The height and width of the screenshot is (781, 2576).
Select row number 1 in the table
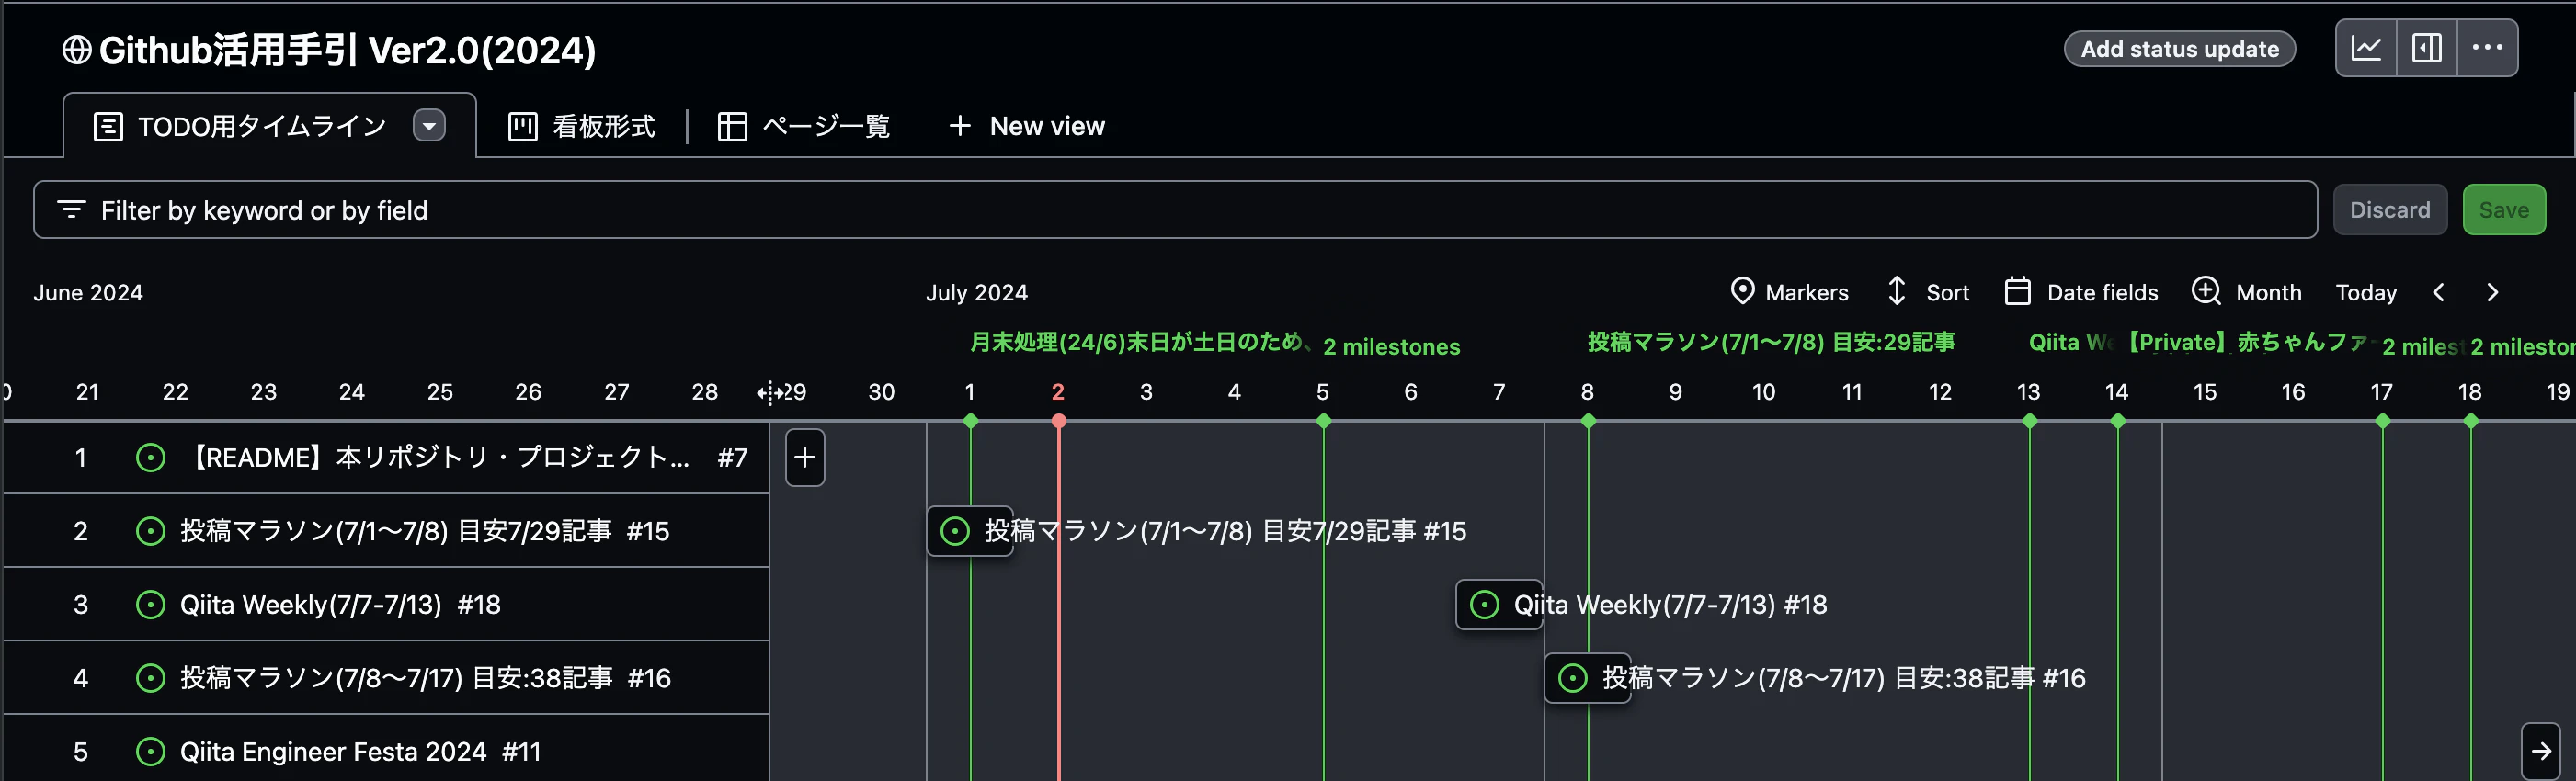pos(80,458)
